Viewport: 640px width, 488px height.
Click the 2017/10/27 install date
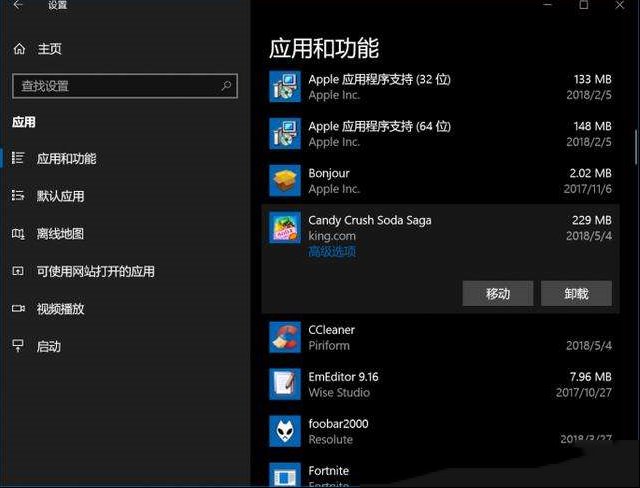[584, 393]
